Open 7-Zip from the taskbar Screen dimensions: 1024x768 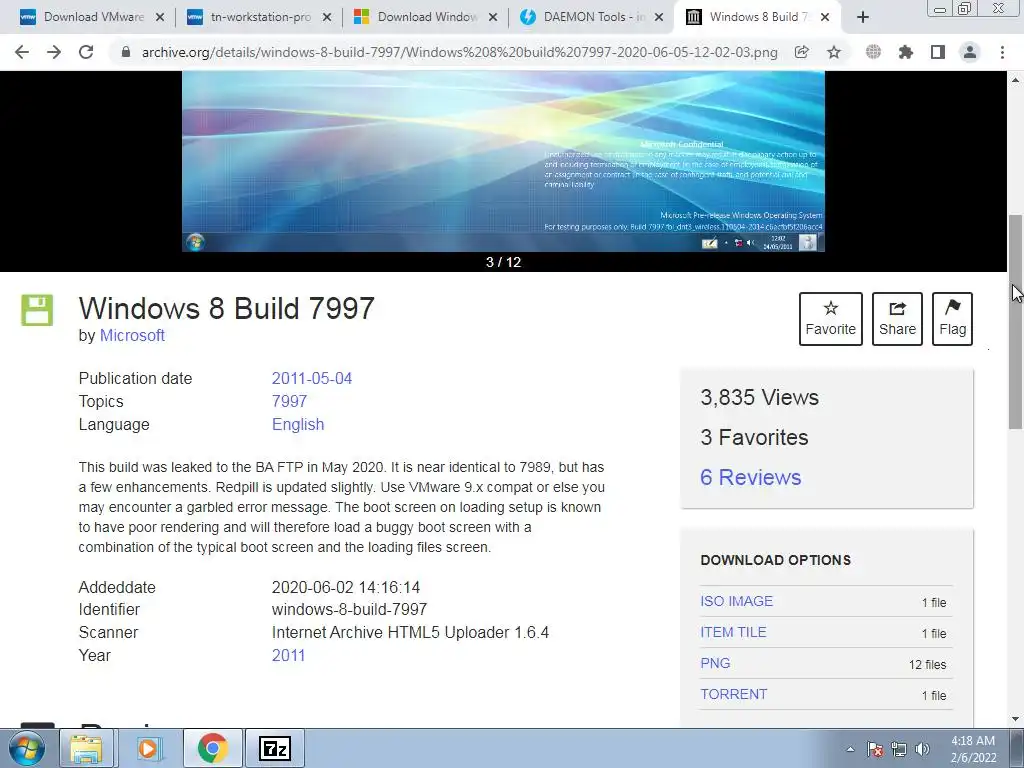click(274, 748)
